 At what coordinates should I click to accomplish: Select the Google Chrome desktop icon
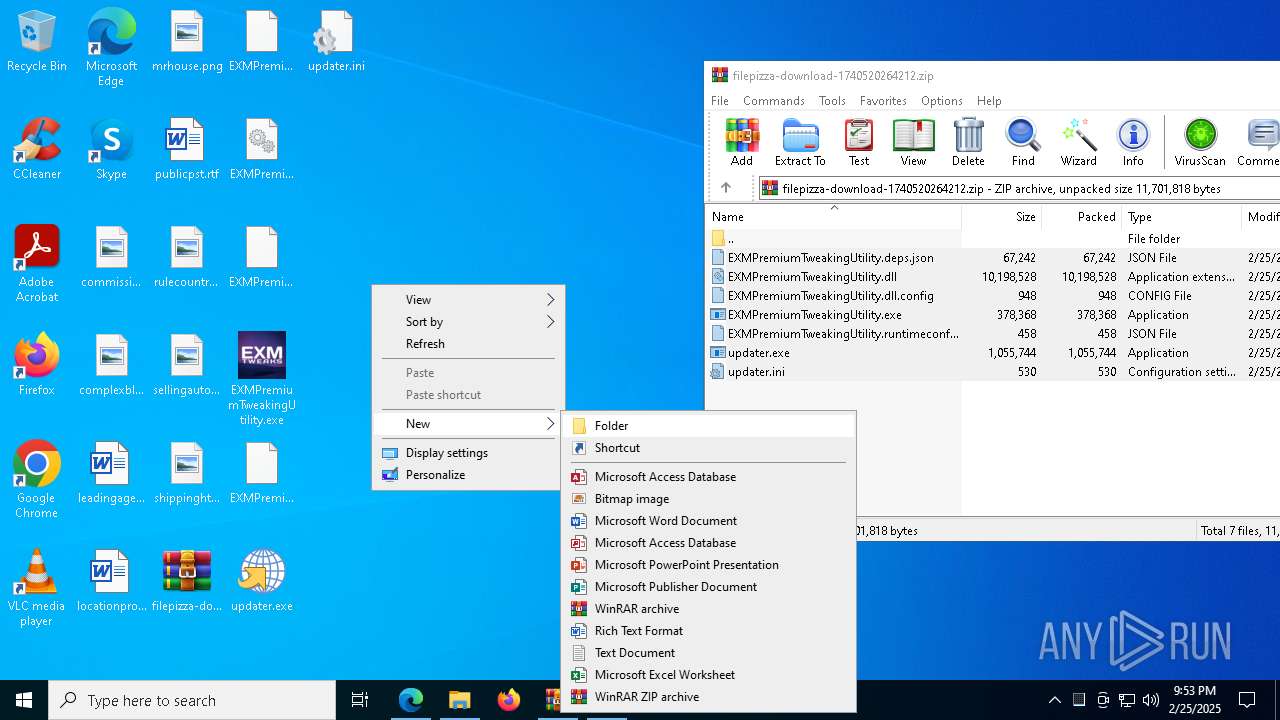coord(37,480)
